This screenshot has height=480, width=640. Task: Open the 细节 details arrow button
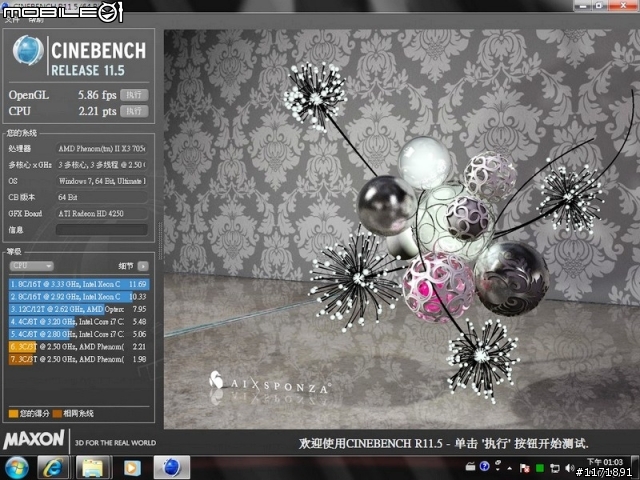coord(143,266)
